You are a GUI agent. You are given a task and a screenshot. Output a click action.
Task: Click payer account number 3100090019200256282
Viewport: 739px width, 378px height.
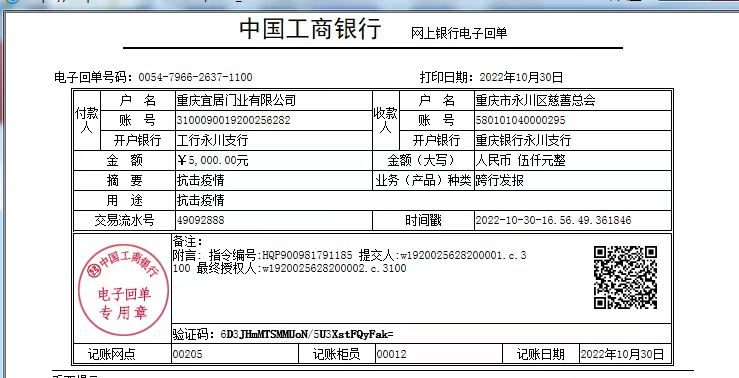pos(233,120)
